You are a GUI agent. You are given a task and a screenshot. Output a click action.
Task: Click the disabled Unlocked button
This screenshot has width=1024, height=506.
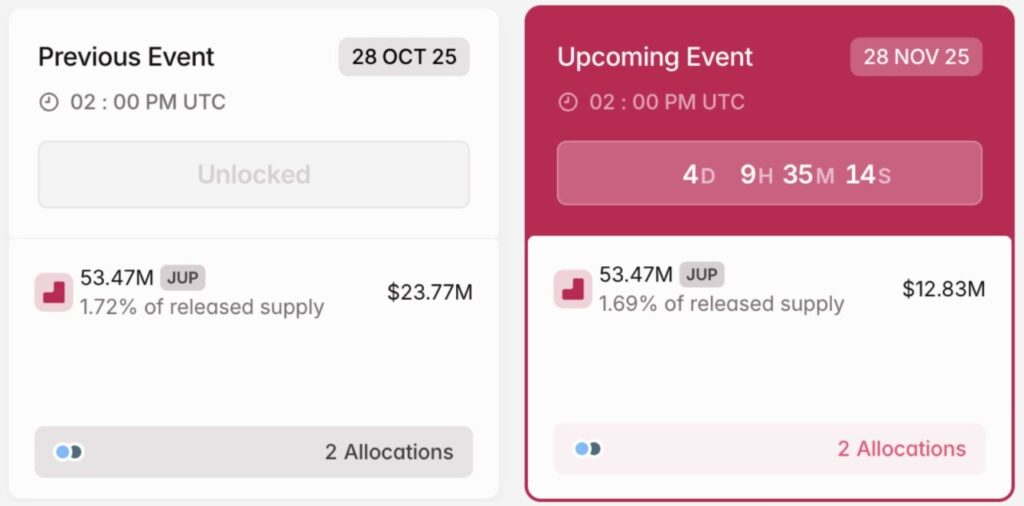(x=254, y=174)
